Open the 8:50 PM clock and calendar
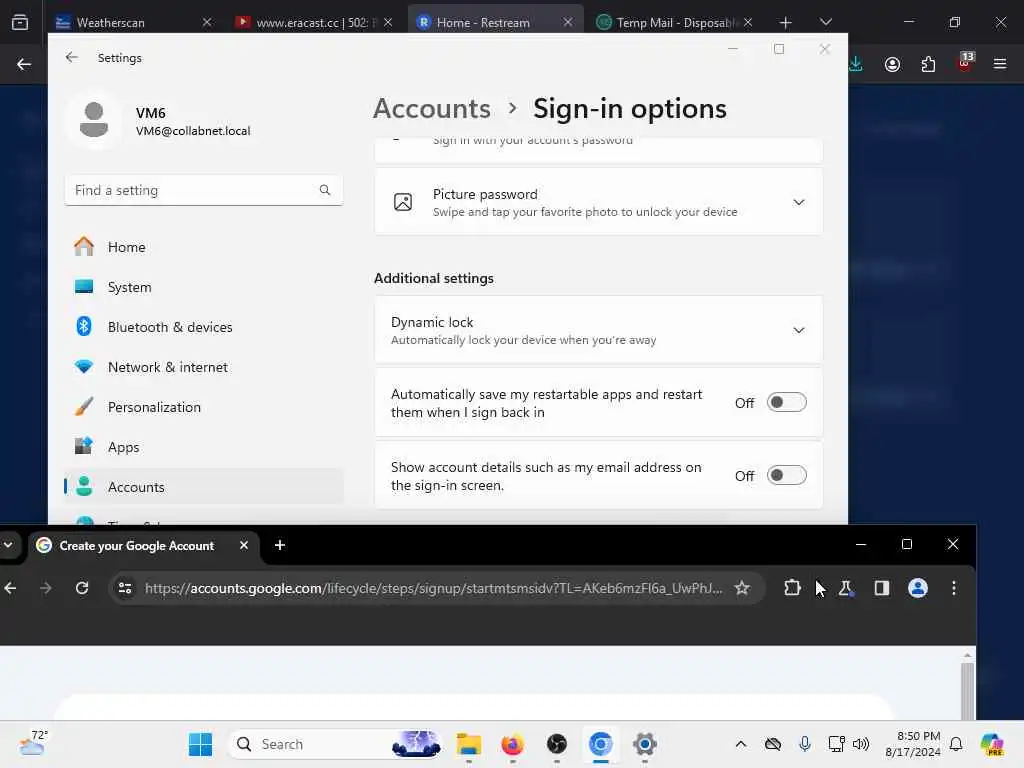 pyautogui.click(x=913, y=744)
